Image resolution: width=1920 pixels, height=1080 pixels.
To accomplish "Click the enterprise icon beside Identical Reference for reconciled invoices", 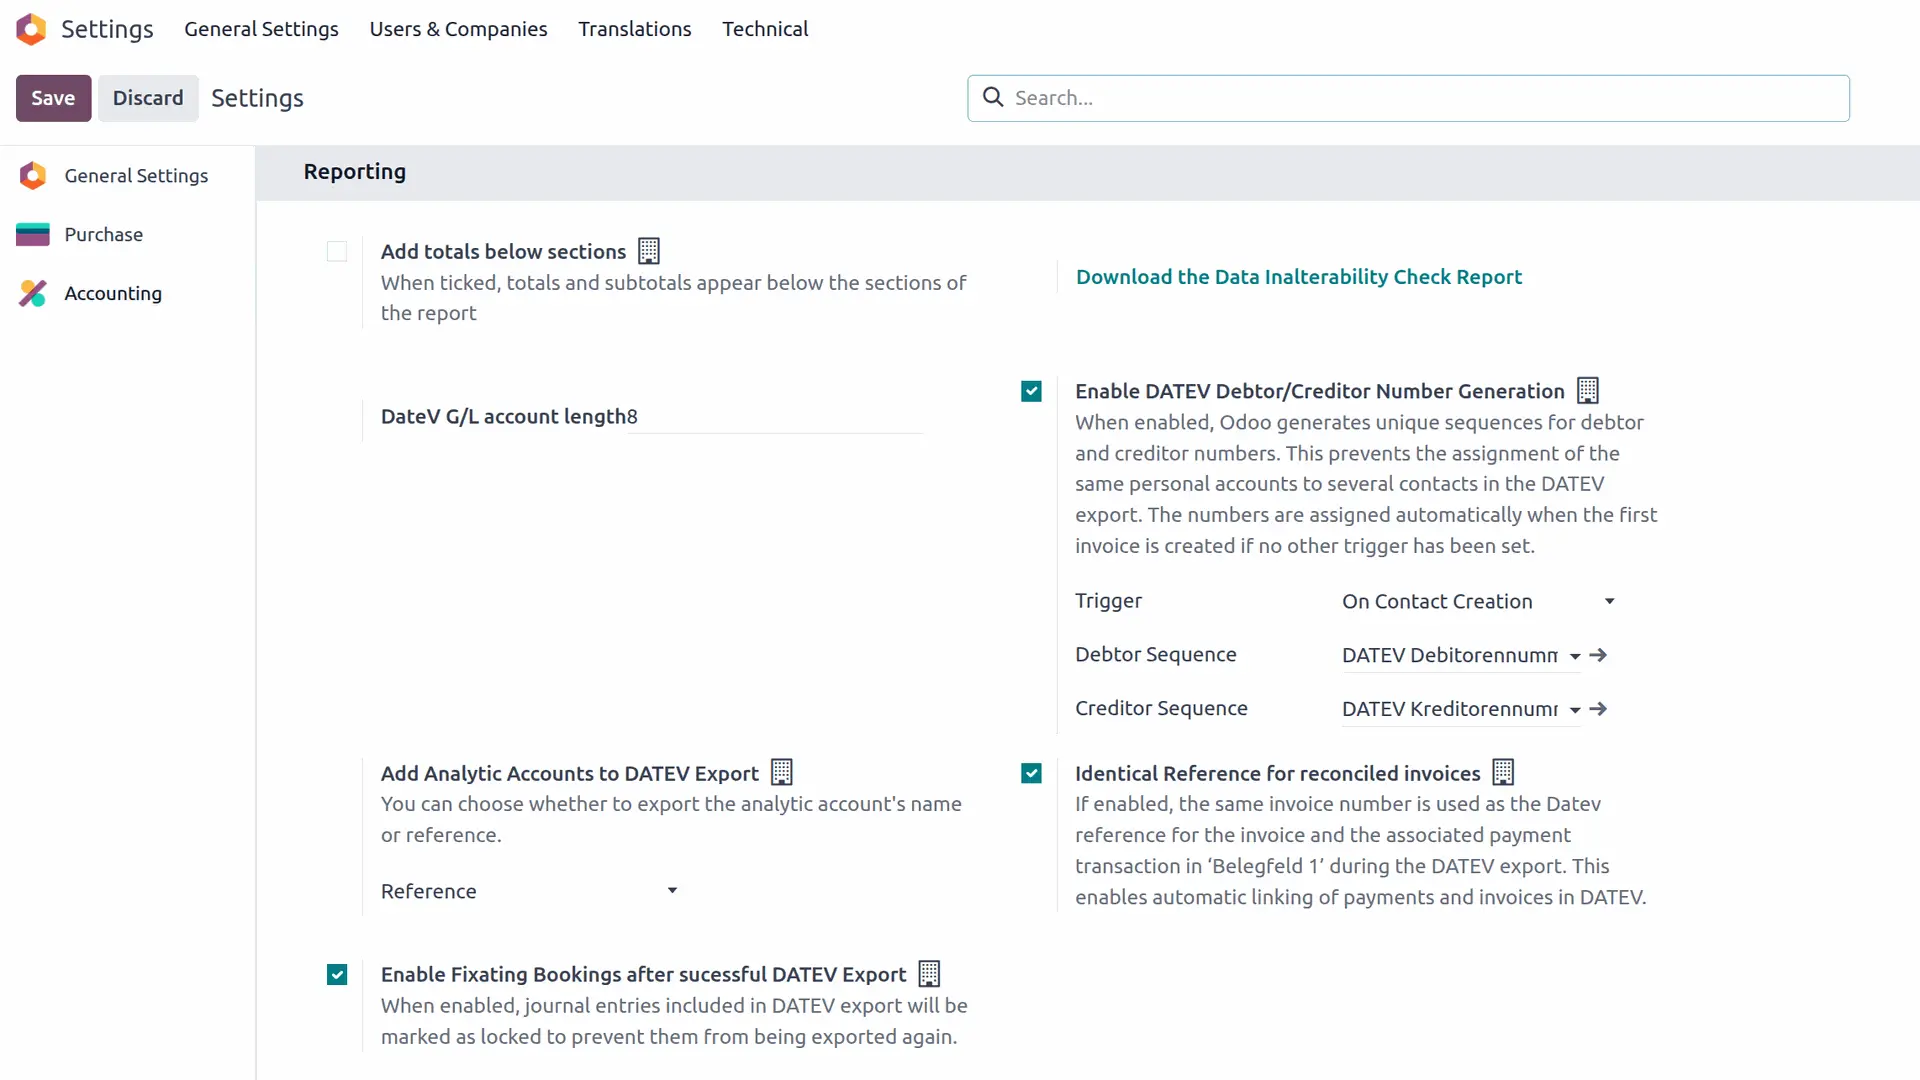I will pos(1504,772).
